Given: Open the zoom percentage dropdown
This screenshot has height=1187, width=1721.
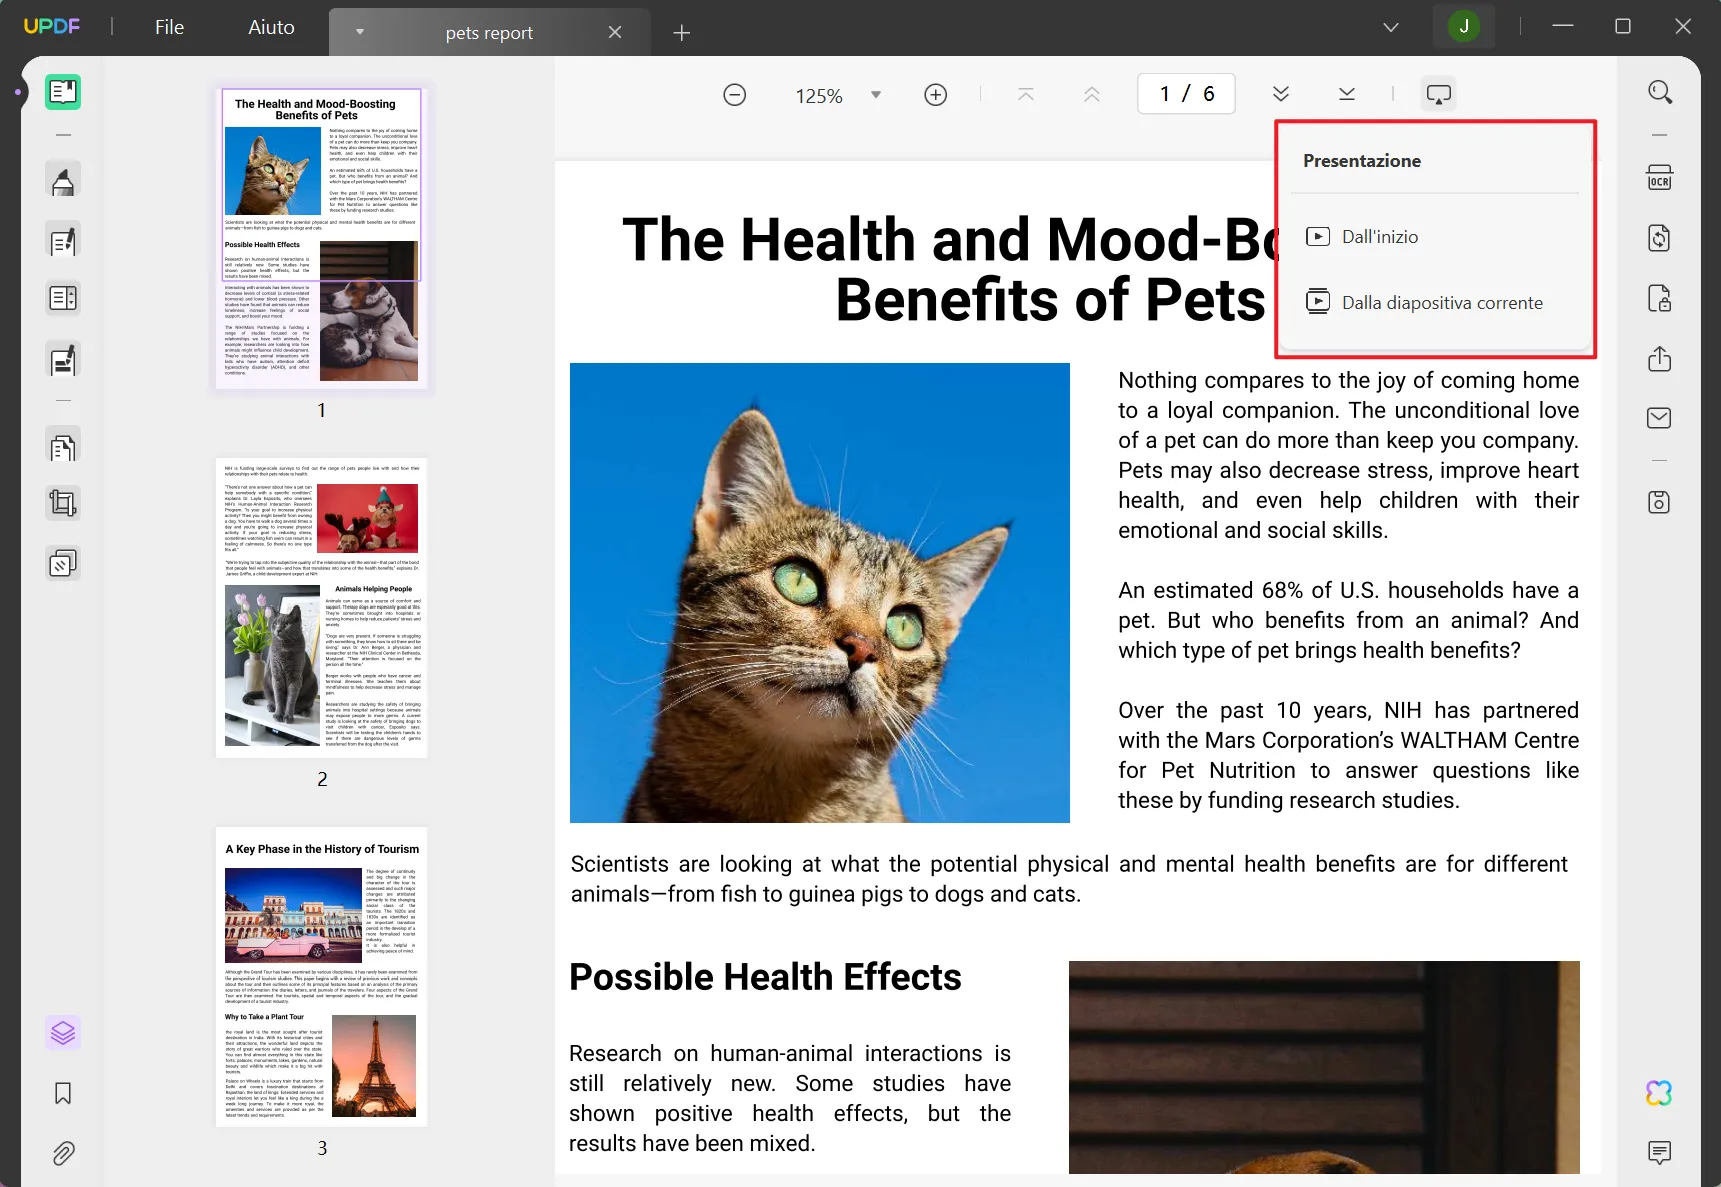Looking at the screenshot, I should 876,94.
